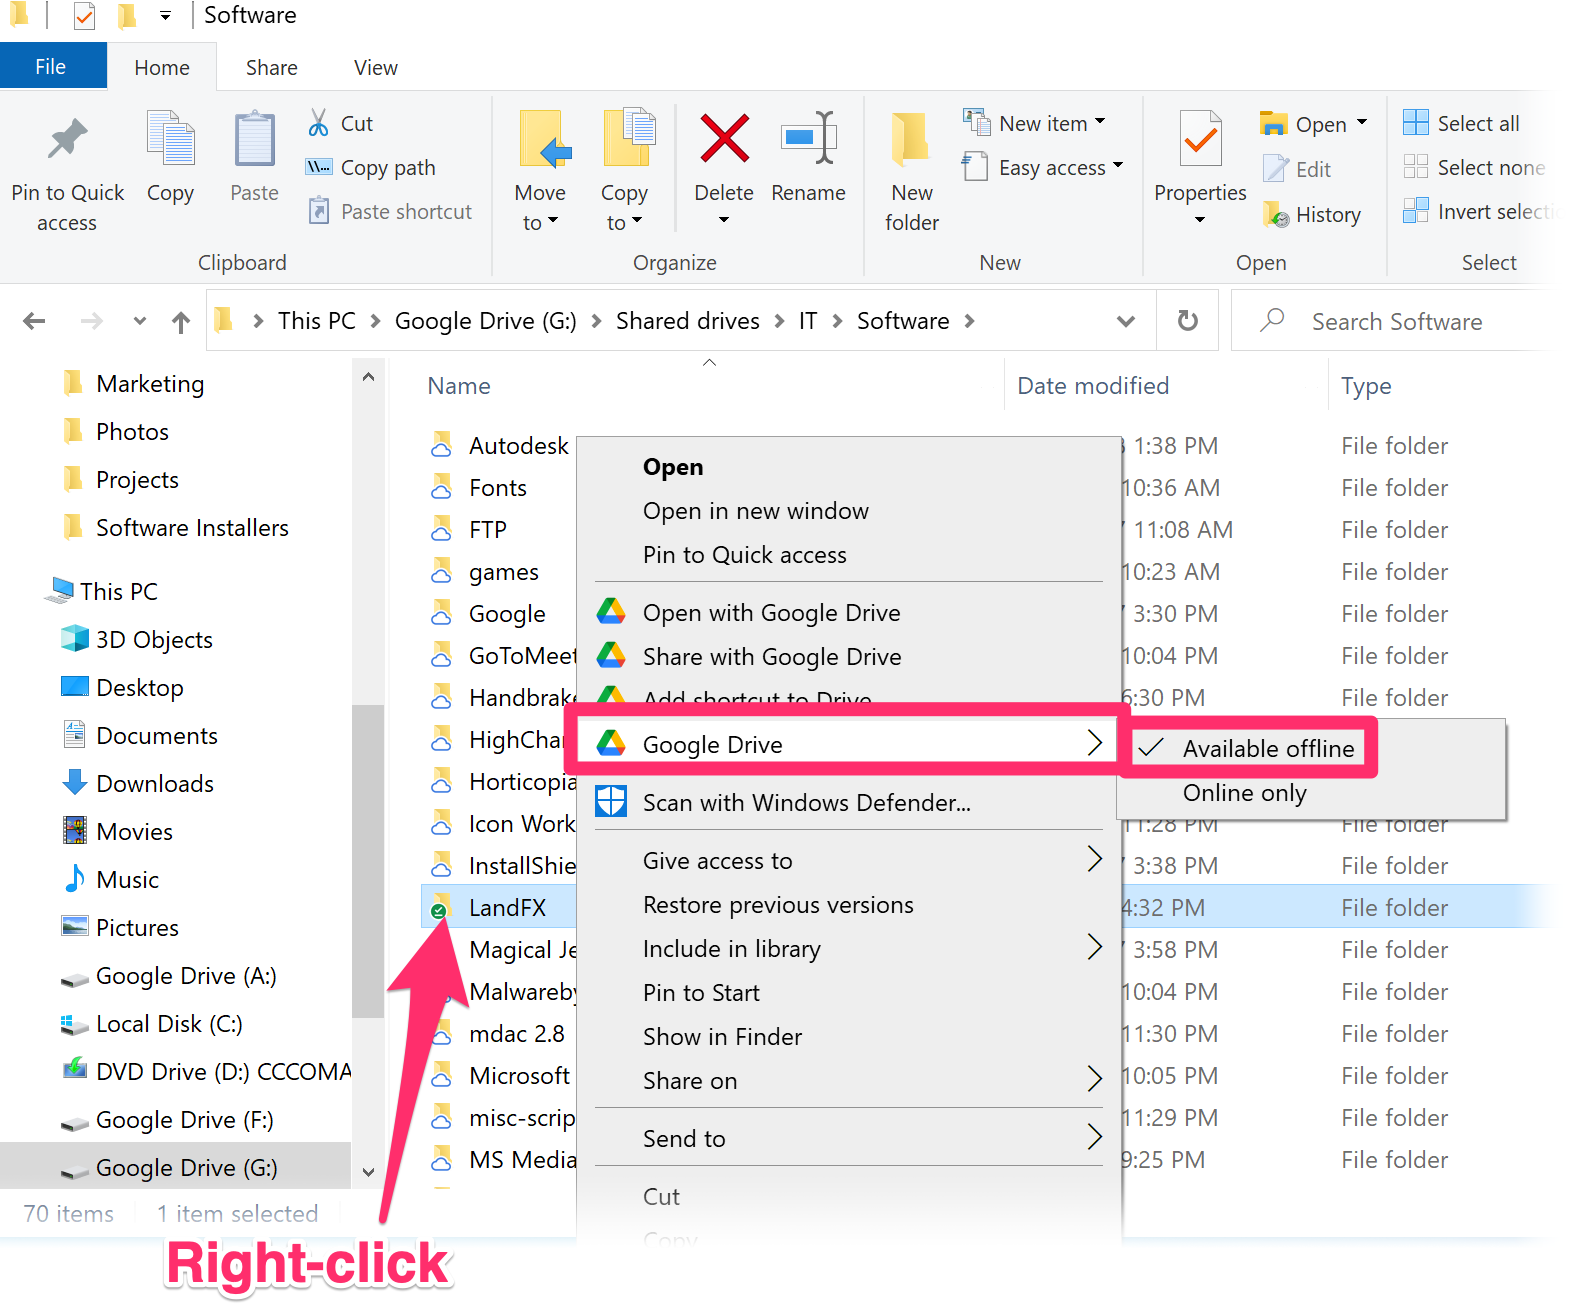Click Cut in context menu
Image resolution: width=1574 pixels, height=1312 pixels.
point(661,1197)
